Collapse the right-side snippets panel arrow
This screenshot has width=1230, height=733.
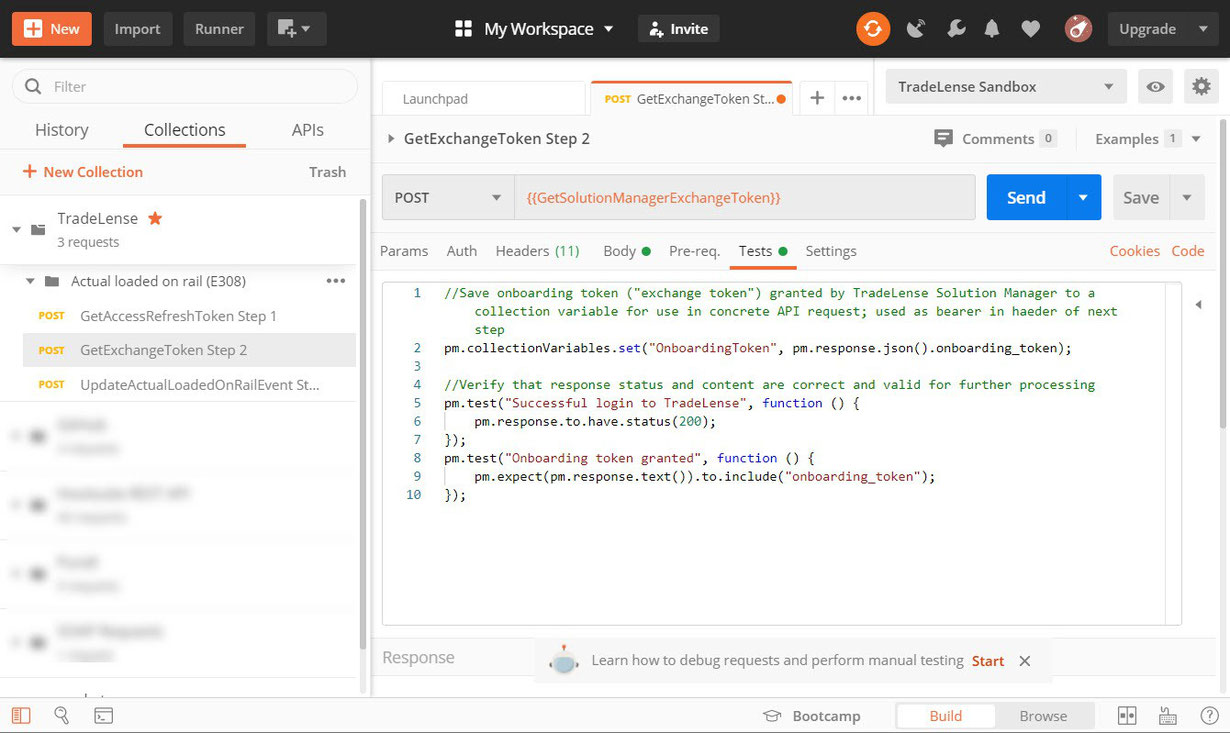click(1198, 305)
